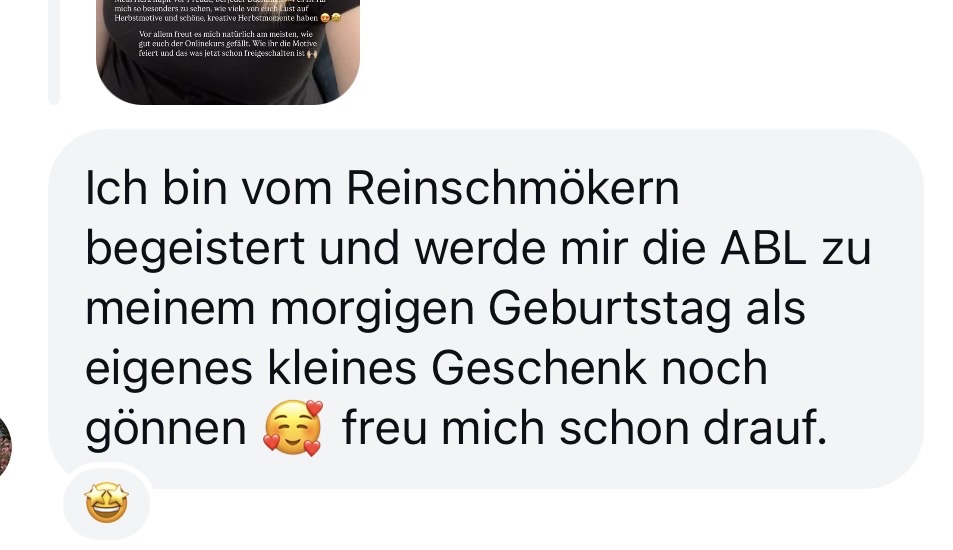Click the word 'gönnen' before the emoji
953x550 pixels.
tap(166, 430)
